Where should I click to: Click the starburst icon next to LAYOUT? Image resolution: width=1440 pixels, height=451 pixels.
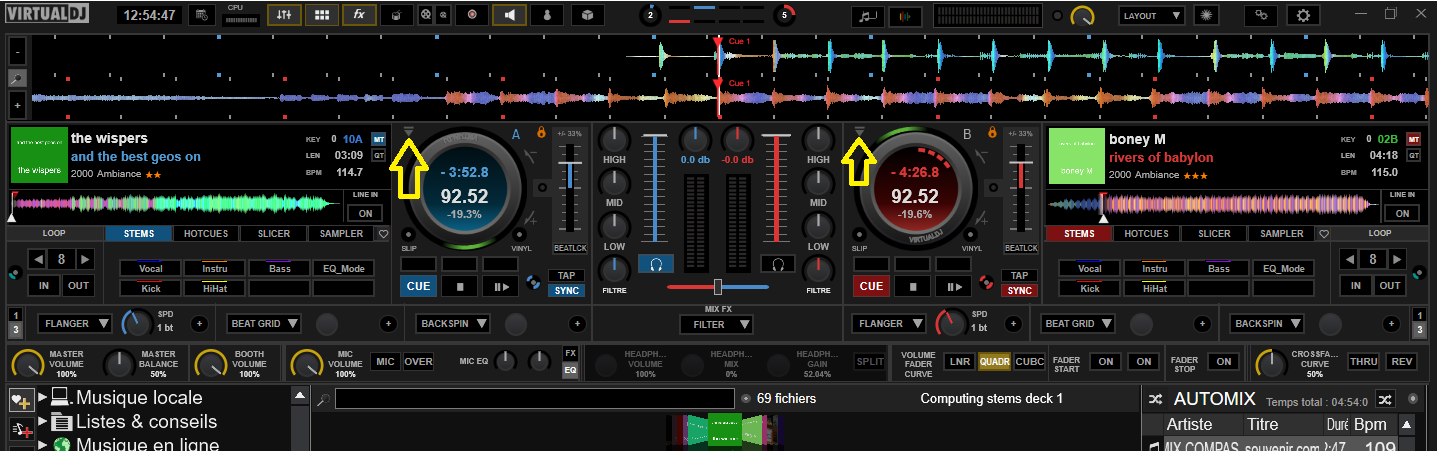pos(1206,16)
